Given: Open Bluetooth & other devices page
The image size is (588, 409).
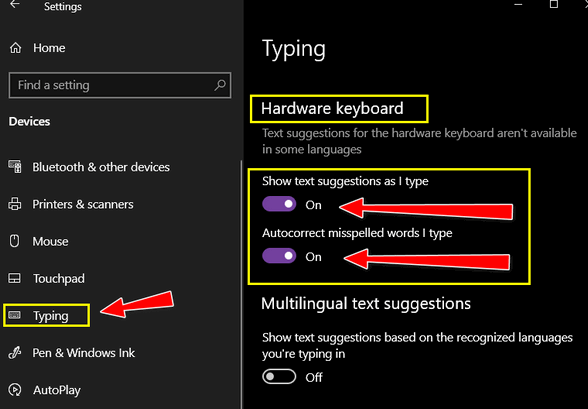Looking at the screenshot, I should pyautogui.click(x=101, y=167).
